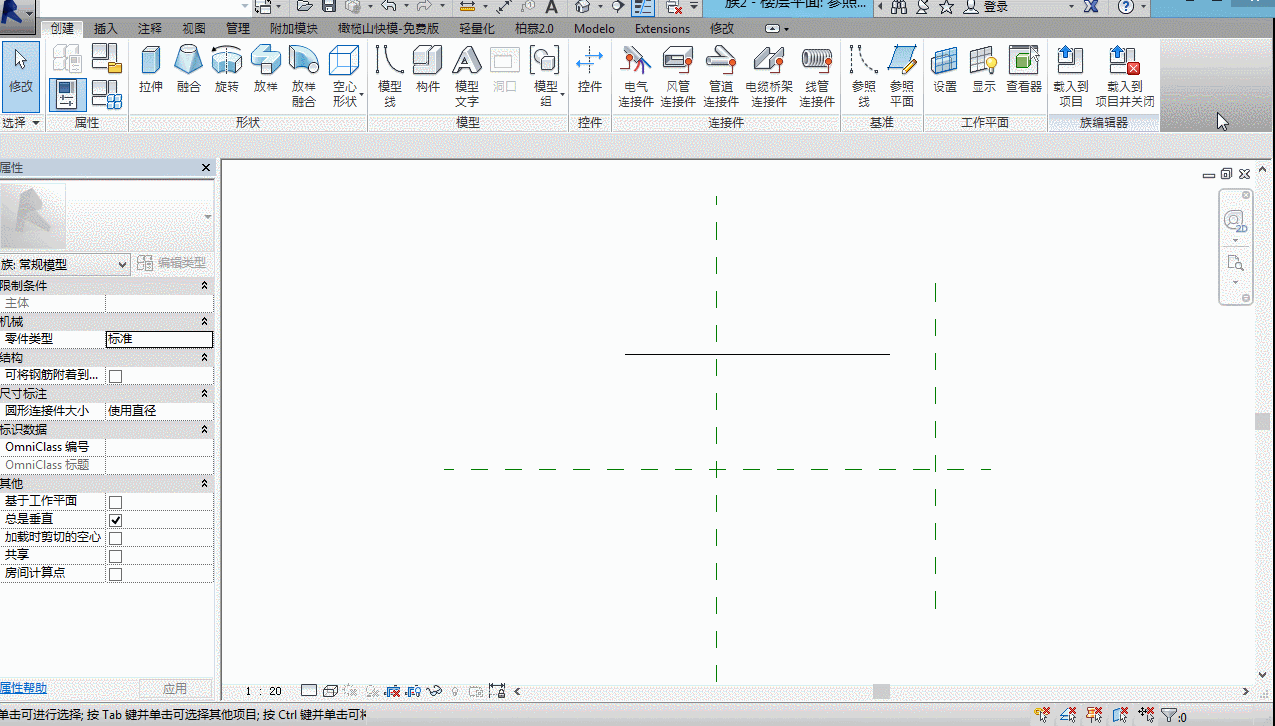
Task: Toggle 加载时剪切的空心 checkbox
Action: (x=115, y=538)
